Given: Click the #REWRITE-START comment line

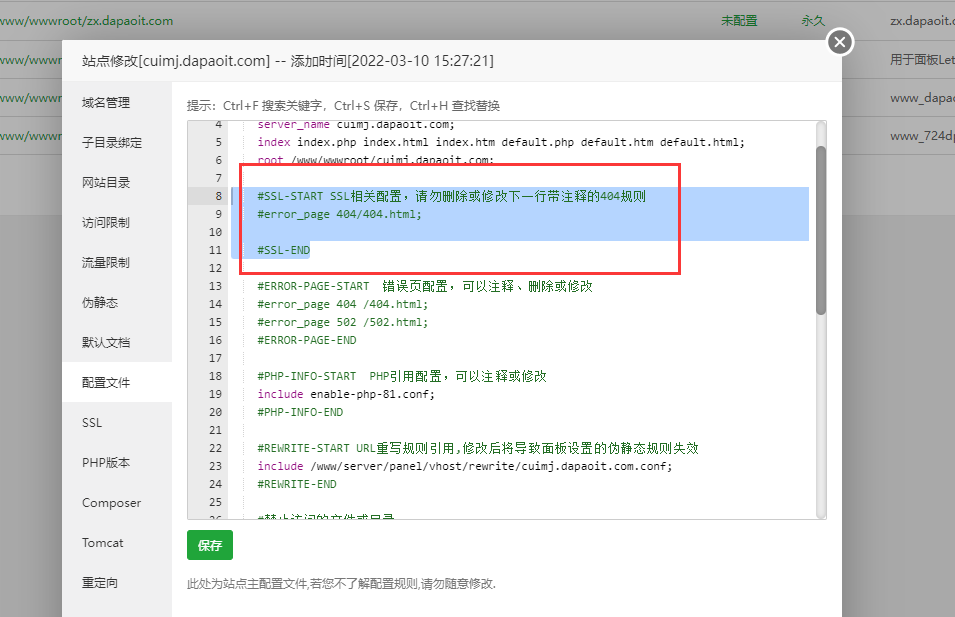Looking at the screenshot, I should (x=478, y=448).
